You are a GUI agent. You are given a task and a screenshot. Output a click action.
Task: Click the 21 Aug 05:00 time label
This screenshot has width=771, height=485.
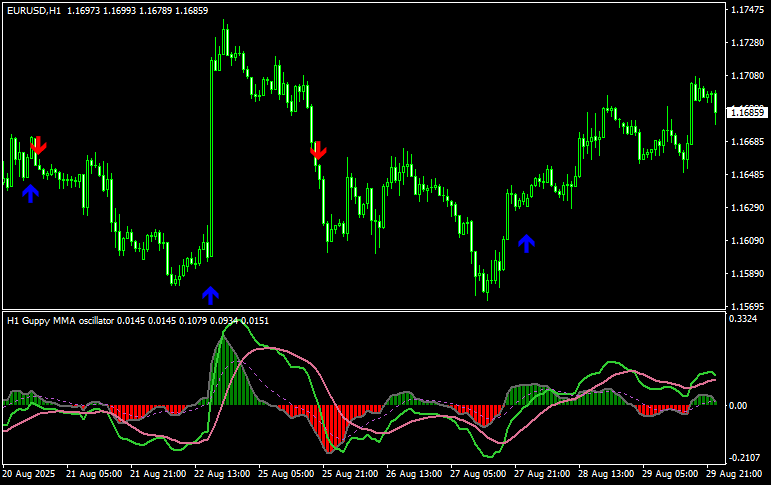coord(94,474)
